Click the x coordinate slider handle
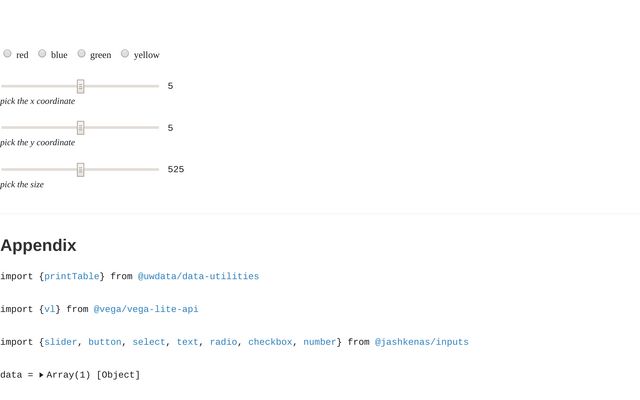 click(80, 86)
